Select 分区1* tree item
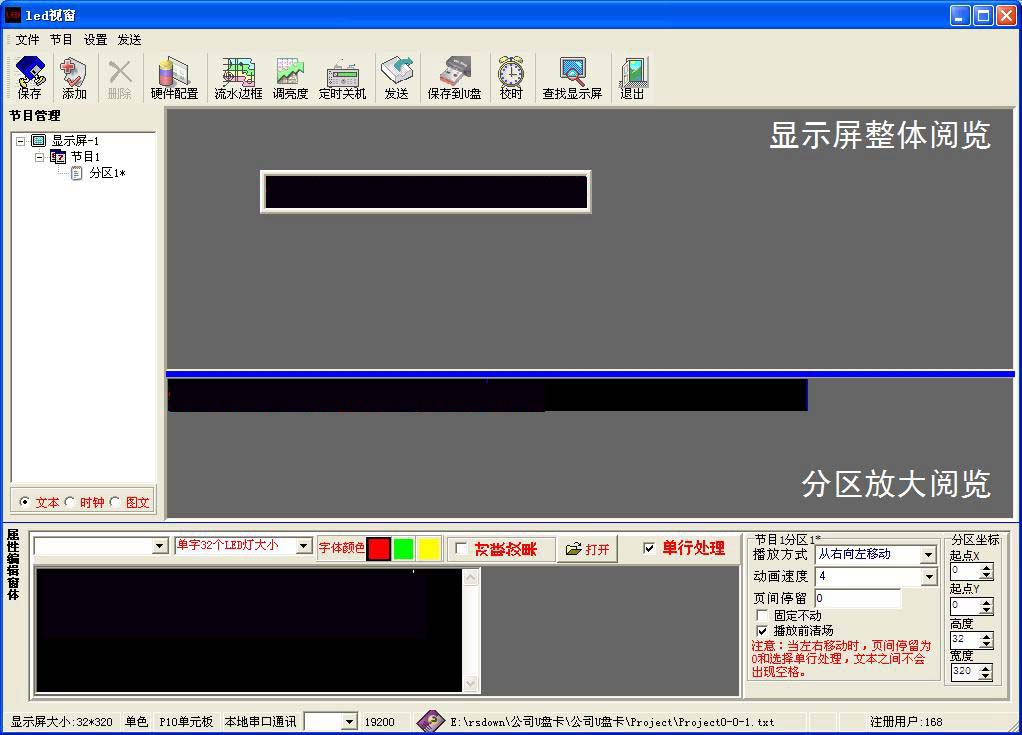Image resolution: width=1022 pixels, height=735 pixels. pyautogui.click(x=107, y=173)
